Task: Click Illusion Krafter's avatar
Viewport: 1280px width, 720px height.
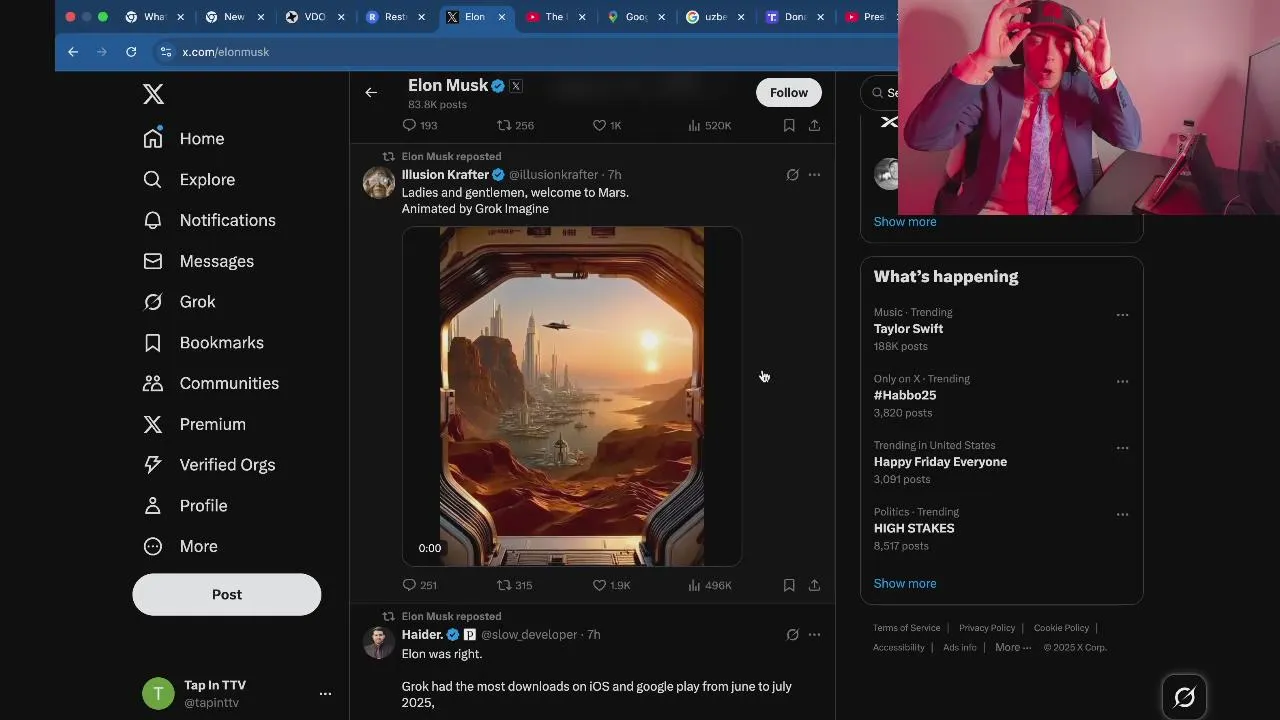Action: [x=379, y=183]
